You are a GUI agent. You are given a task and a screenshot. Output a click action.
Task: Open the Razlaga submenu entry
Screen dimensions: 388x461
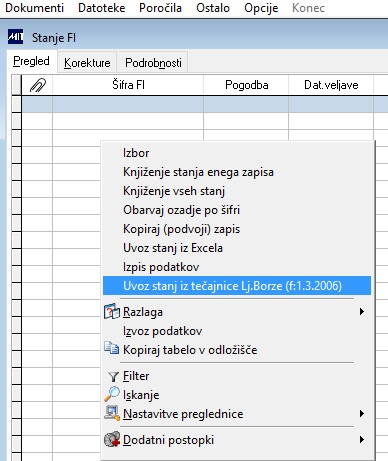(x=237, y=312)
